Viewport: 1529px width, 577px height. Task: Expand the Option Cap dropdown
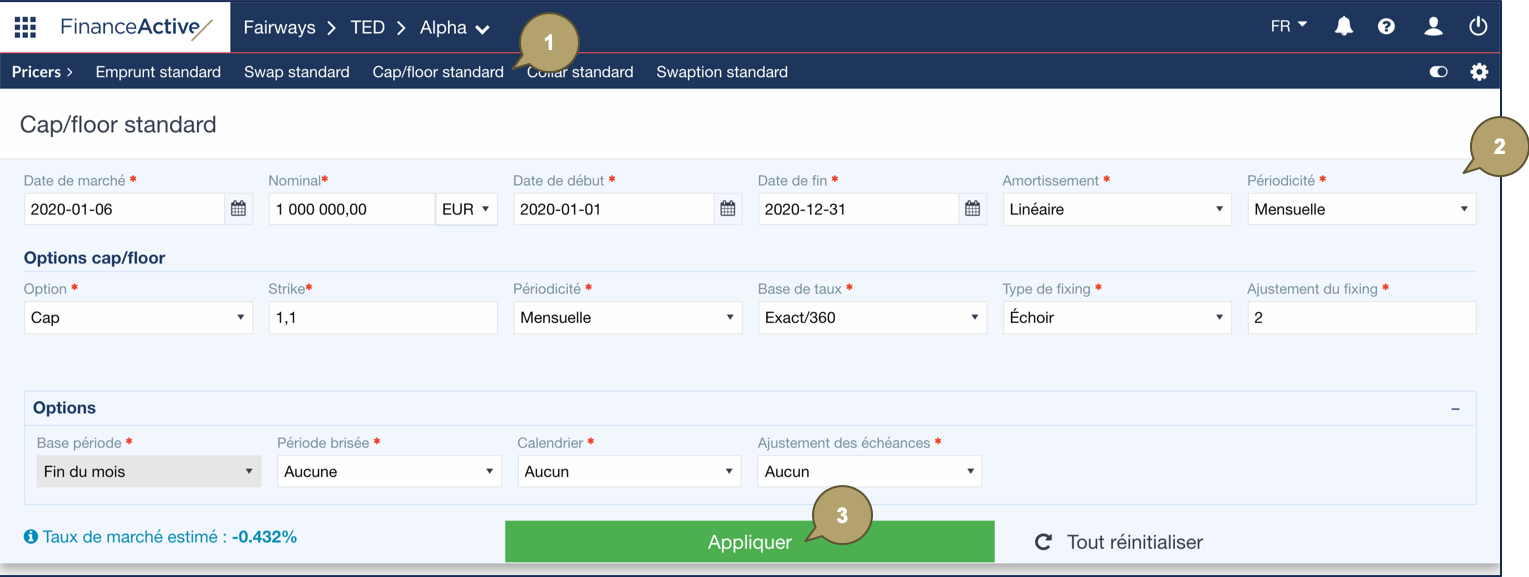pyautogui.click(x=138, y=318)
